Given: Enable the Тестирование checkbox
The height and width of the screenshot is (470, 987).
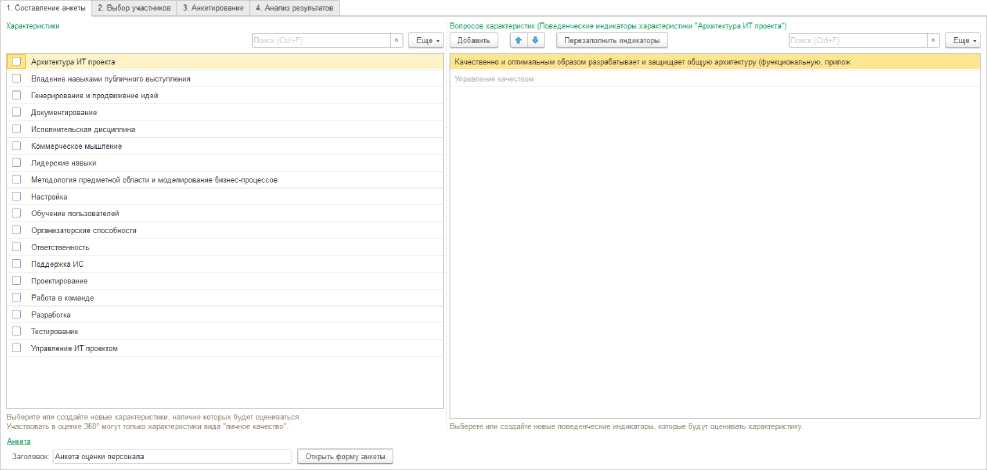Looking at the screenshot, I should point(16,330).
